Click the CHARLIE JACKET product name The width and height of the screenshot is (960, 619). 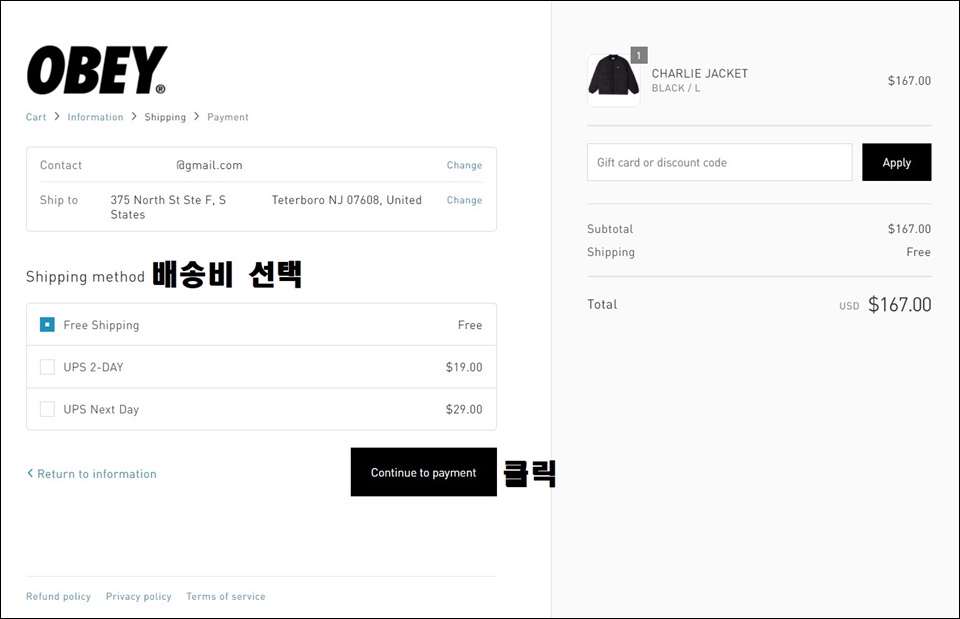(700, 73)
